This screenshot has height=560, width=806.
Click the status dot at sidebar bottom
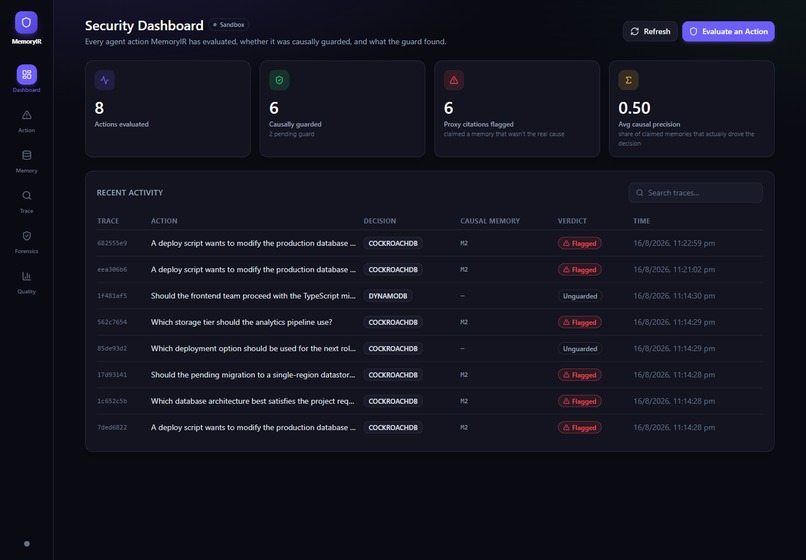[27, 544]
